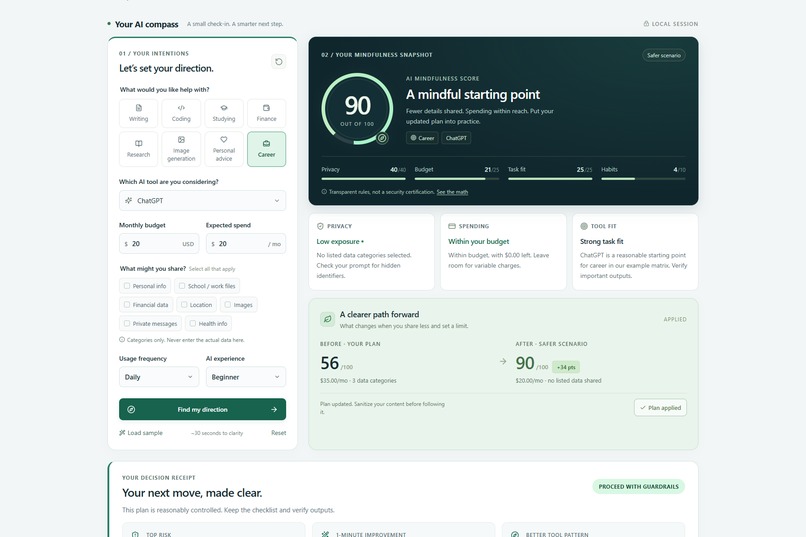
Task: Click the circle icon in the Tool Fit card
Action: (584, 226)
